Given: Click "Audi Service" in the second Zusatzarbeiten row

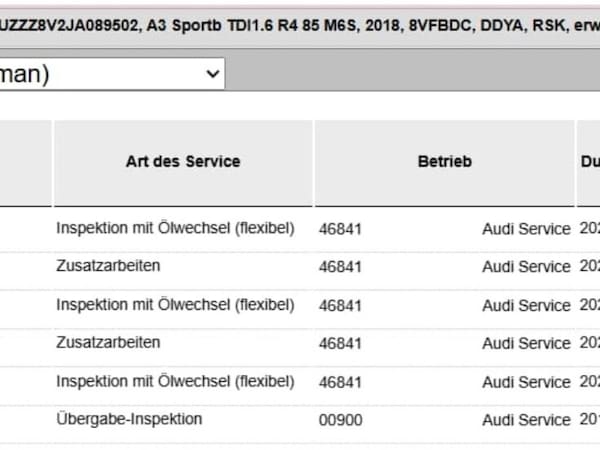Looking at the screenshot, I should [x=526, y=343].
